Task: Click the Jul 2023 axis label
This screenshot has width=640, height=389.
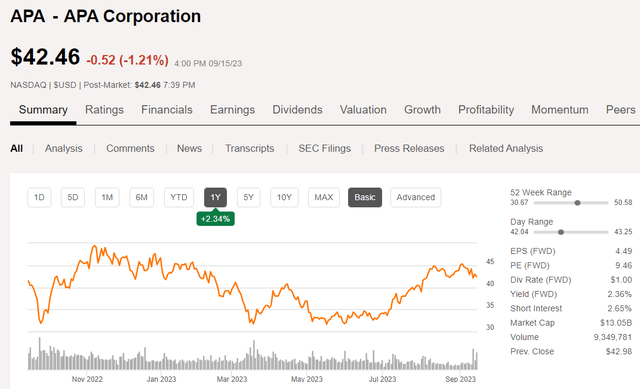Action: pos(382,379)
